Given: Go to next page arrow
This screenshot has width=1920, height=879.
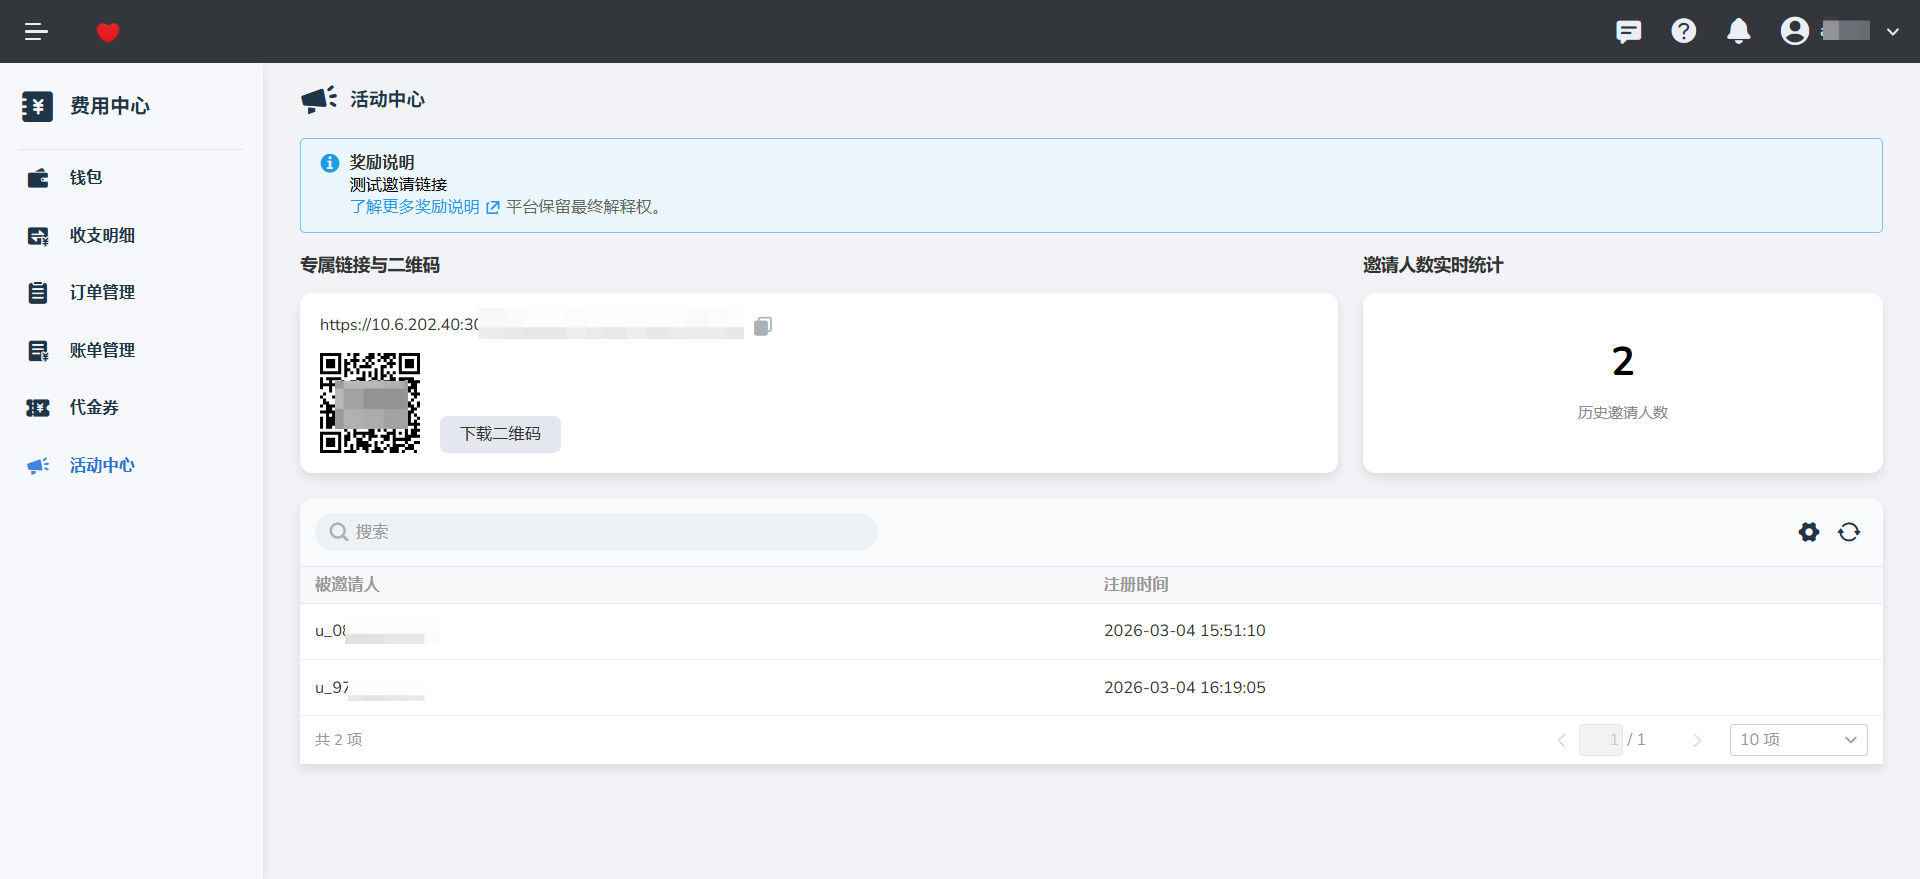Looking at the screenshot, I should coord(1696,740).
